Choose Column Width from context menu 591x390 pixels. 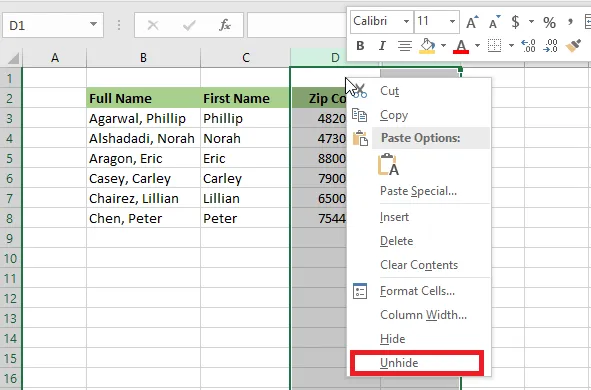click(x=419, y=315)
